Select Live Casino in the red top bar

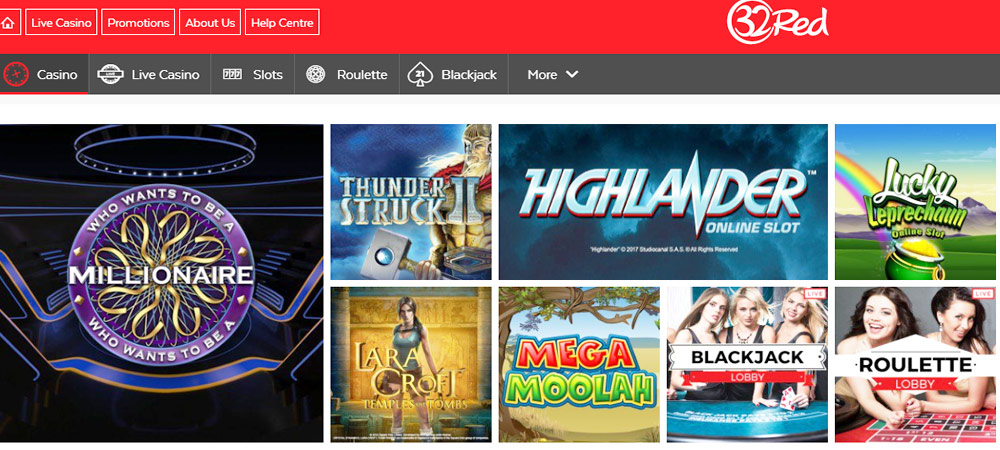point(61,23)
